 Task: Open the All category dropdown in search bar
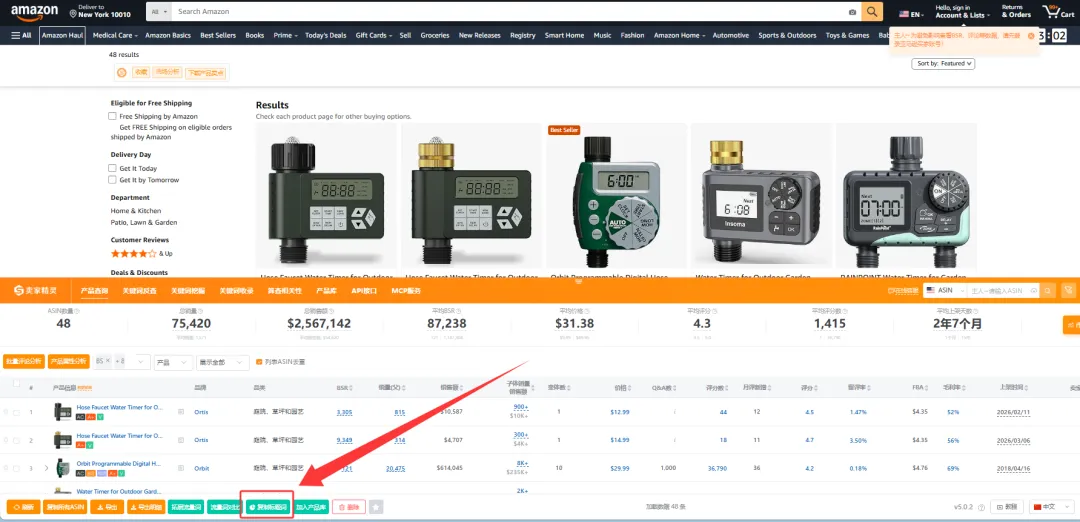[x=158, y=12]
